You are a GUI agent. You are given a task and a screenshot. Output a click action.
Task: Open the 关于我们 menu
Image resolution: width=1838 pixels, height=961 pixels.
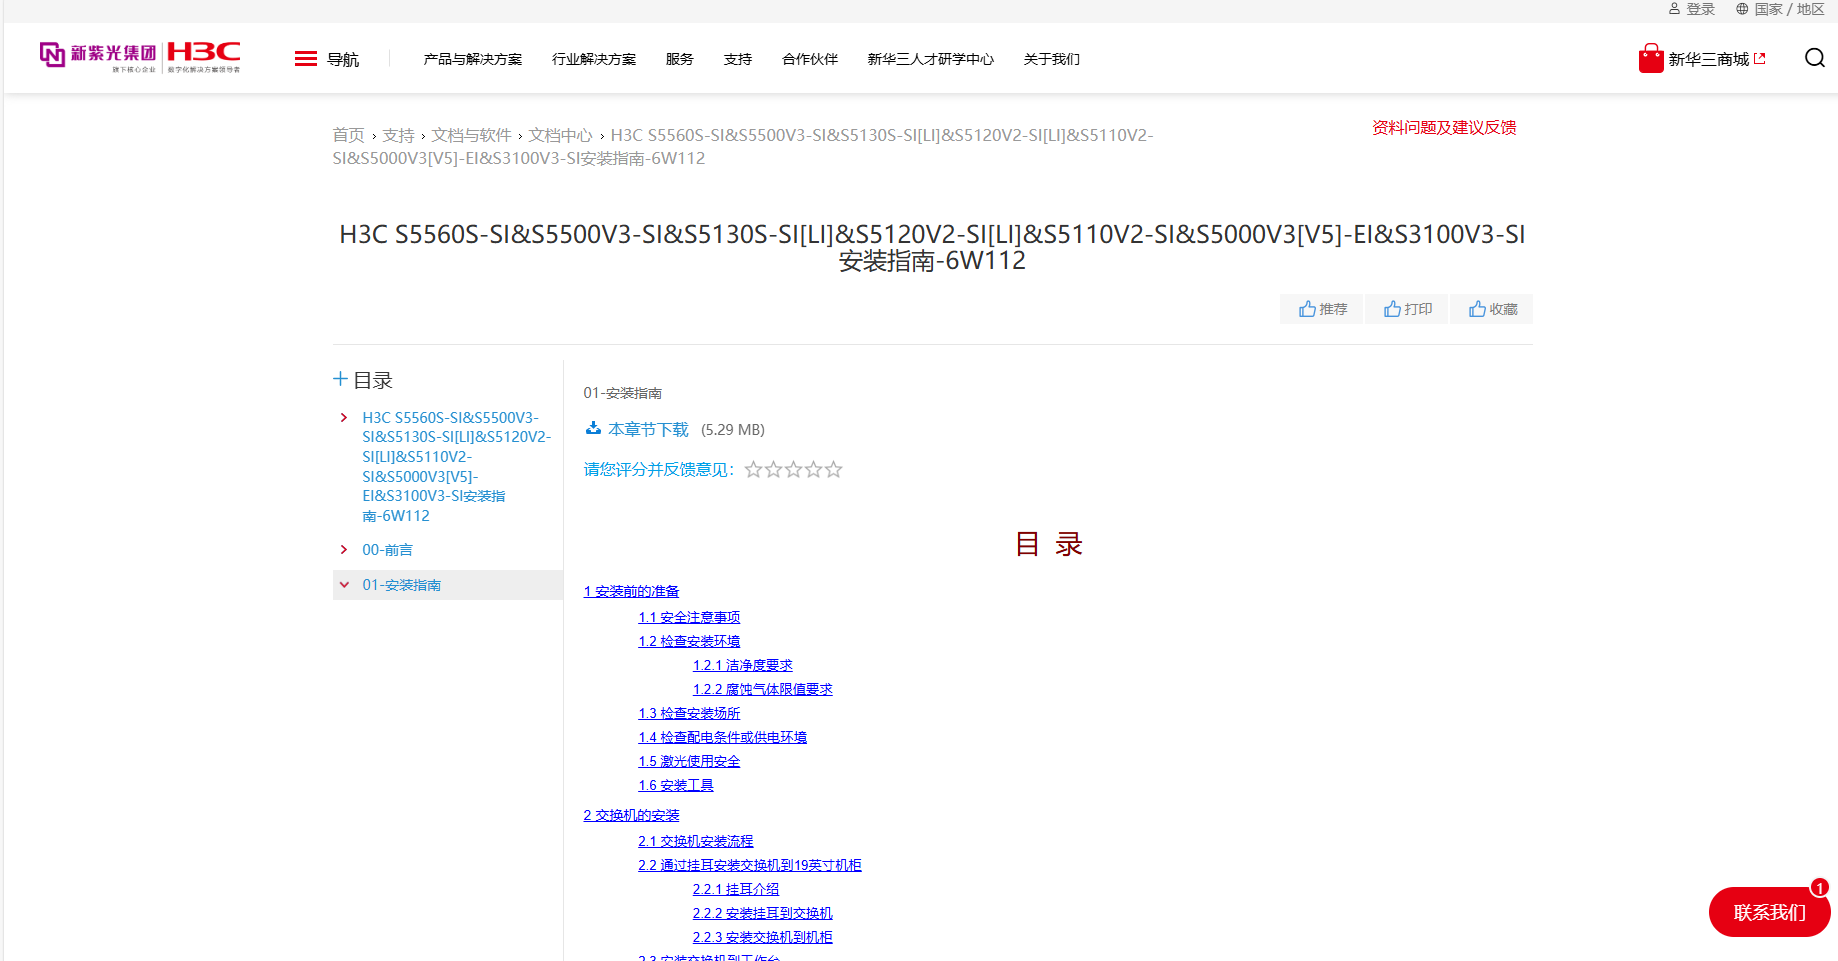point(1052,59)
